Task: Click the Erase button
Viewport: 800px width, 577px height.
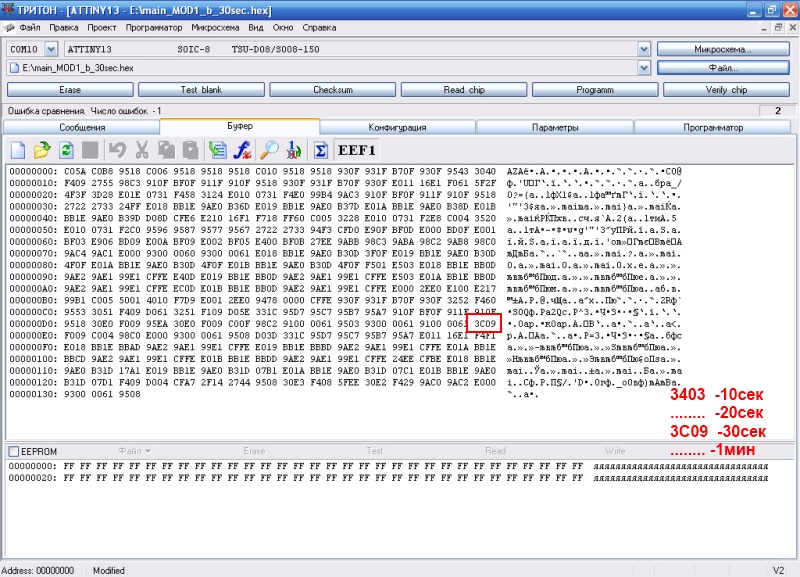Action: pyautogui.click(x=69, y=90)
